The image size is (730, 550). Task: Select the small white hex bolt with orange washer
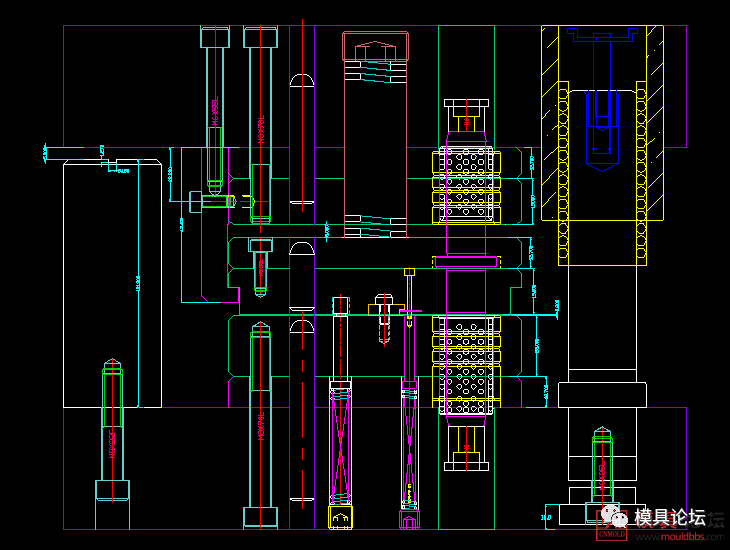pos(384,319)
